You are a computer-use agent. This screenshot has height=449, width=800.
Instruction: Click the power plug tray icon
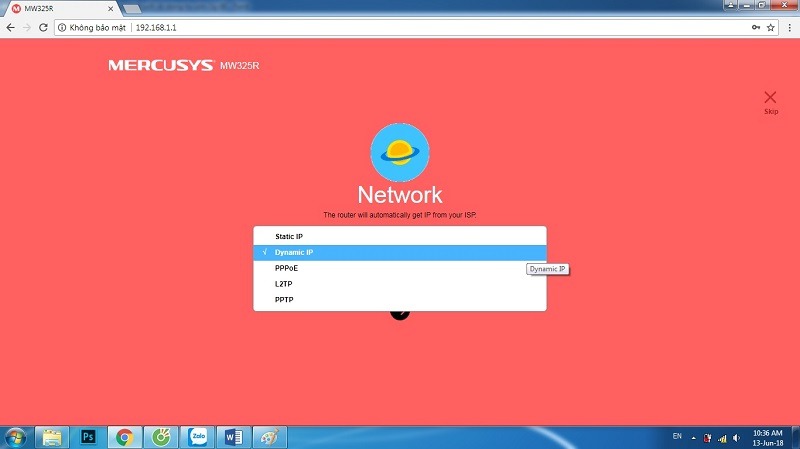click(707, 438)
